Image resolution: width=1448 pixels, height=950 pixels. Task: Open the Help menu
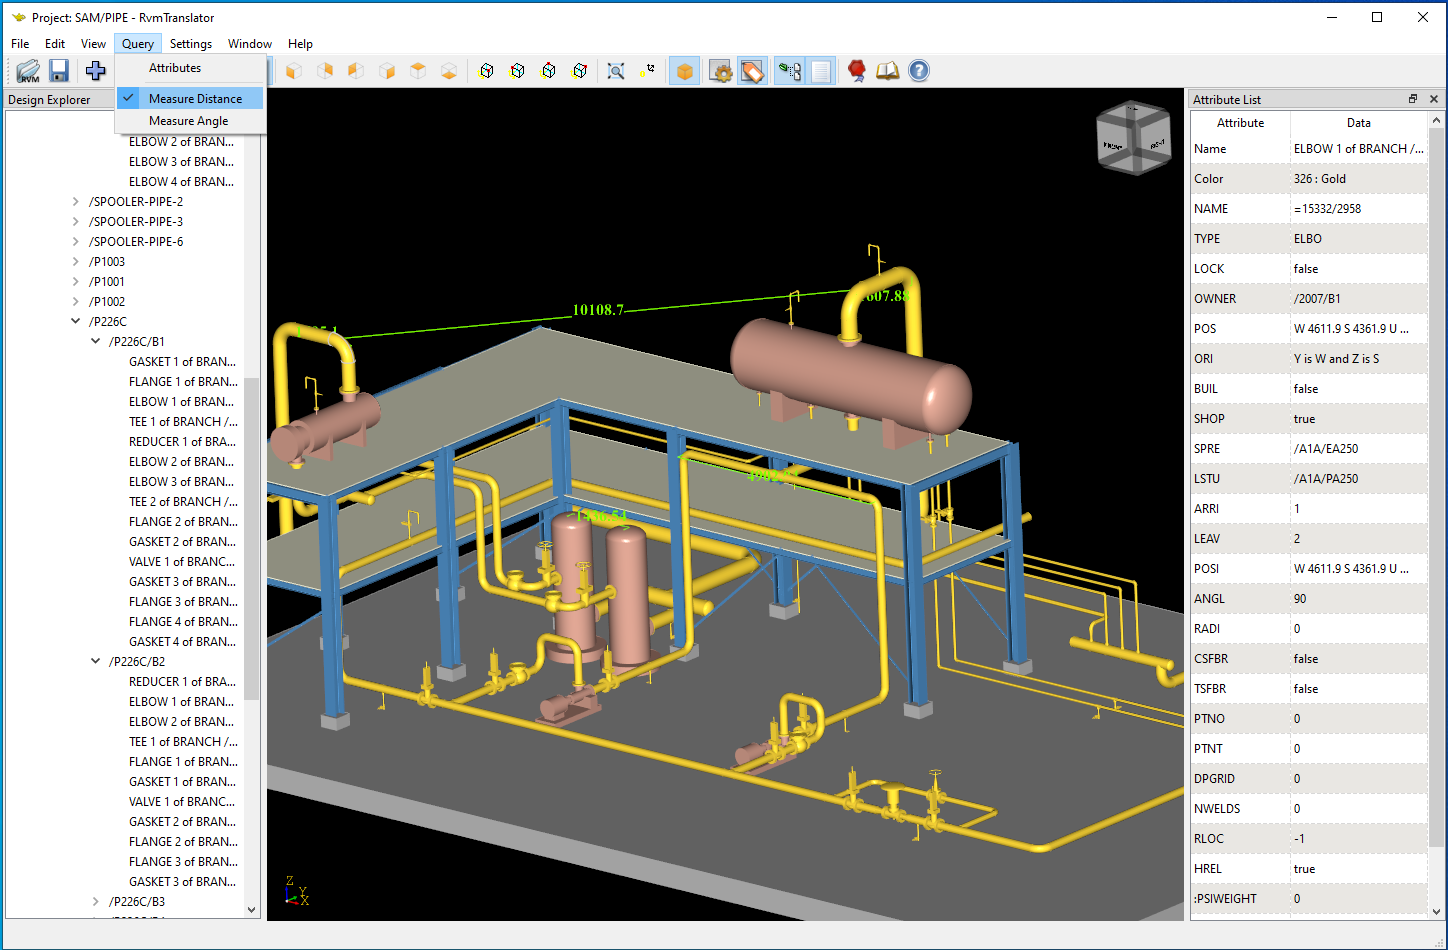pyautogui.click(x=300, y=44)
